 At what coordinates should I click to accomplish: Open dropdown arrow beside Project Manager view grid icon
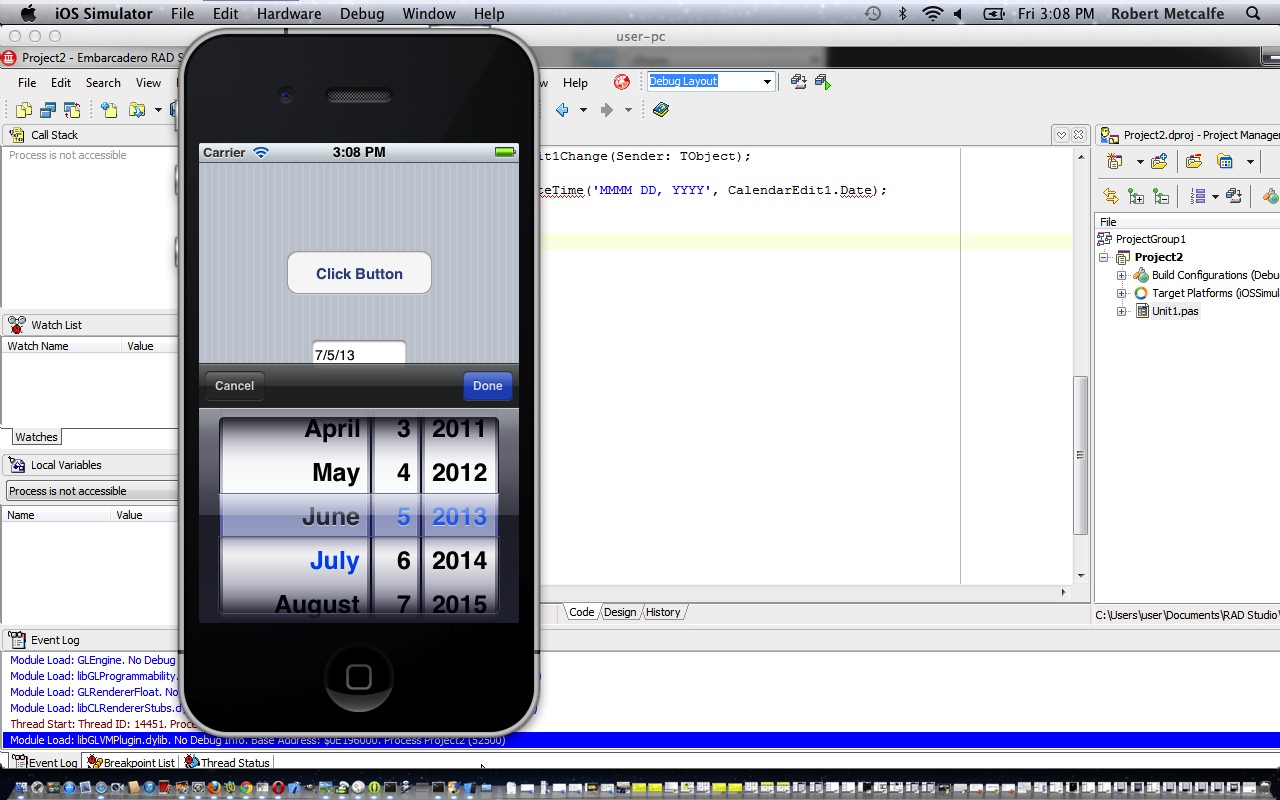point(1249,162)
